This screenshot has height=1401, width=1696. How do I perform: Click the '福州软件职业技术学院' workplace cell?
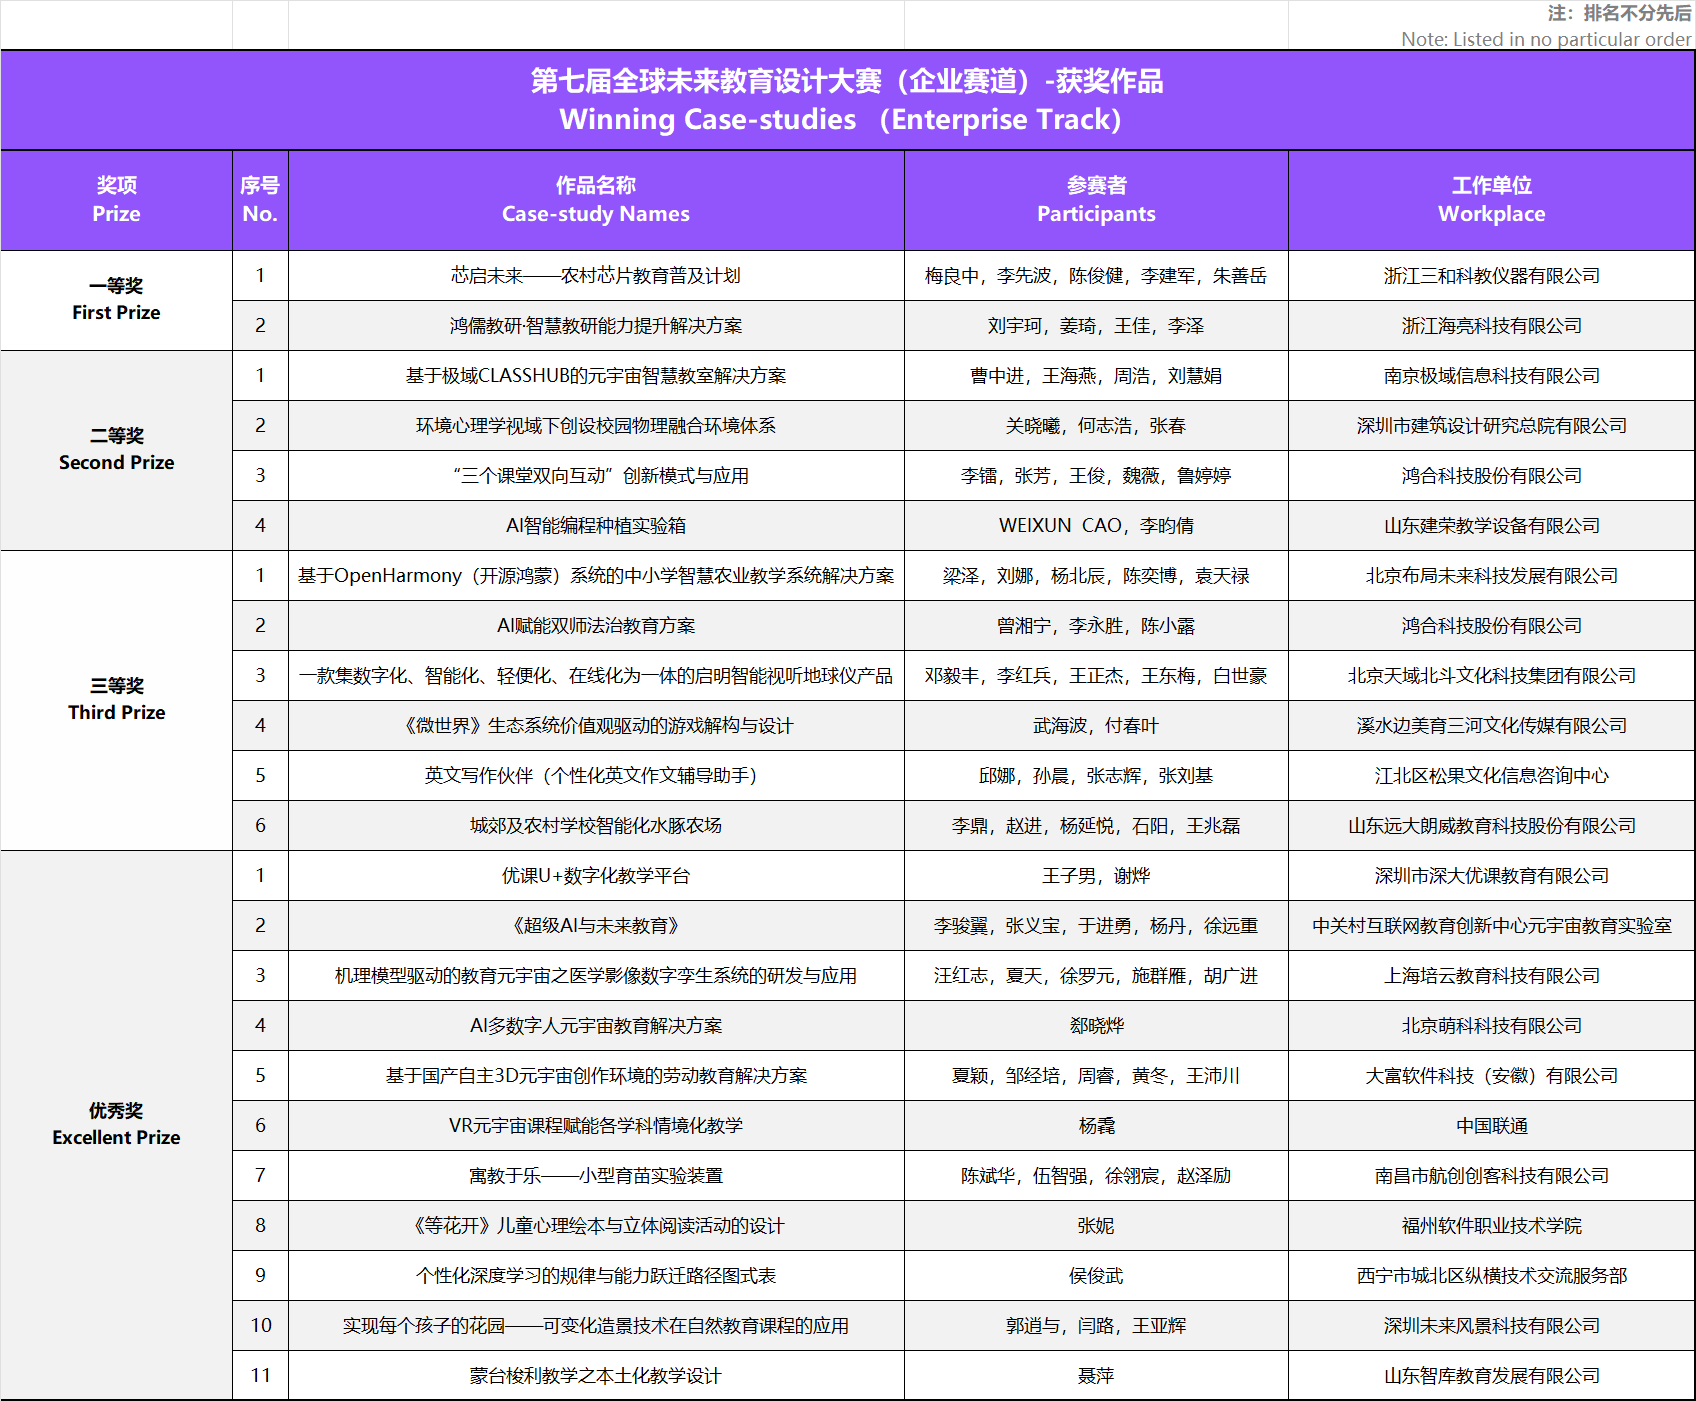(x=1491, y=1226)
